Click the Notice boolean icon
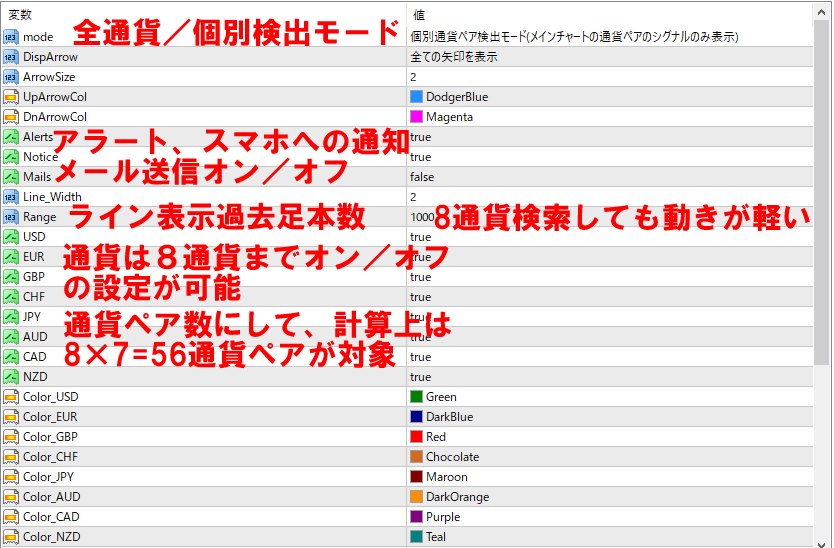The image size is (834, 548). [11, 157]
